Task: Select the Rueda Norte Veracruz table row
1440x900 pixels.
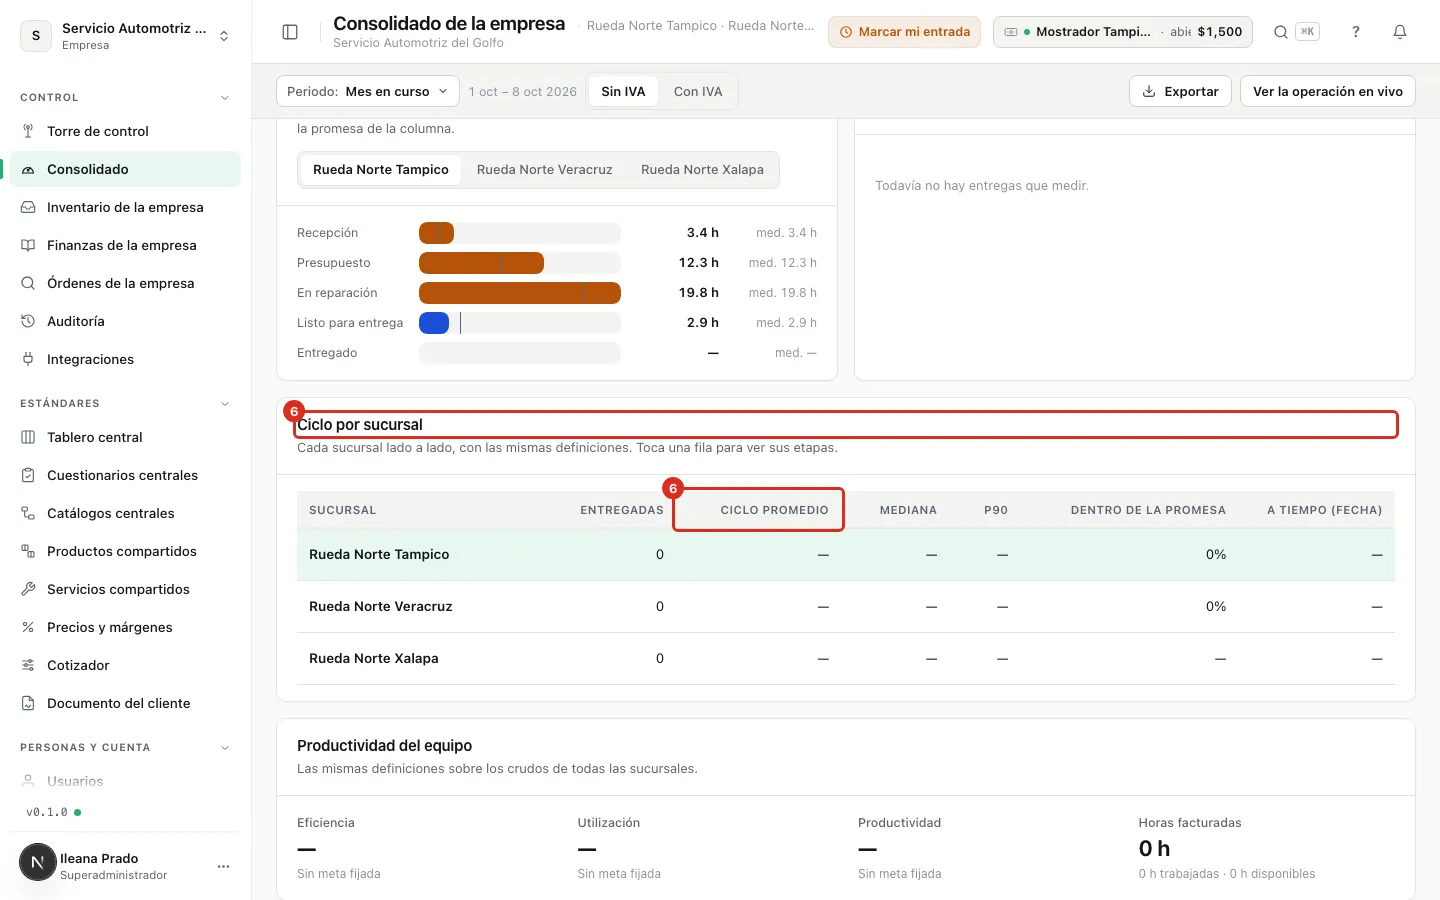Action: click(x=846, y=607)
